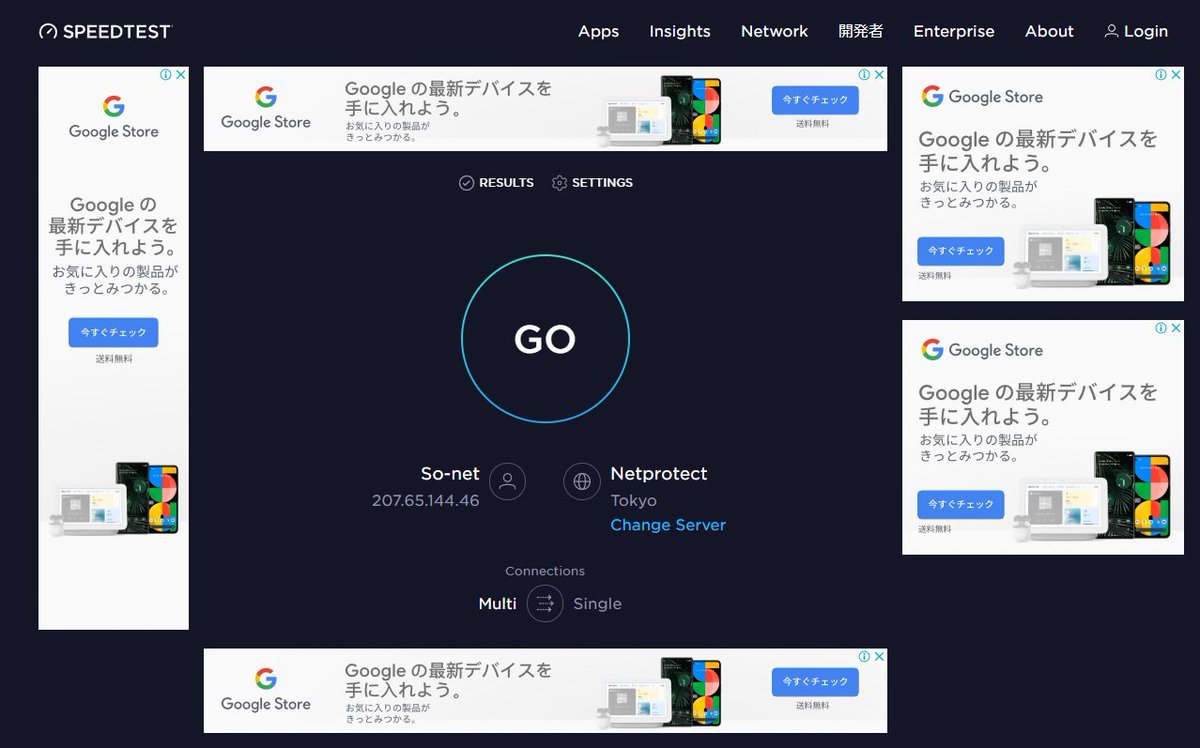Click 今すぐチェック in lower right ad

(960, 503)
